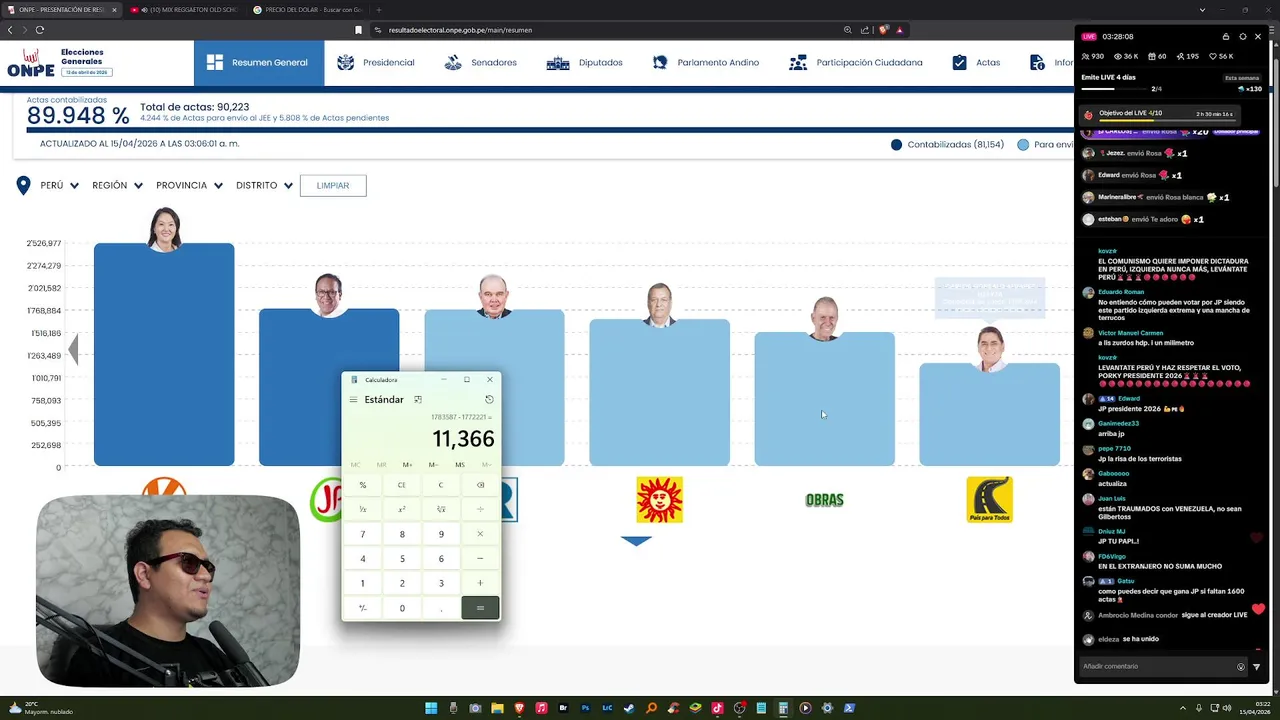Click the browser address bar URL
This screenshot has height=720, width=1280.
coord(460,30)
